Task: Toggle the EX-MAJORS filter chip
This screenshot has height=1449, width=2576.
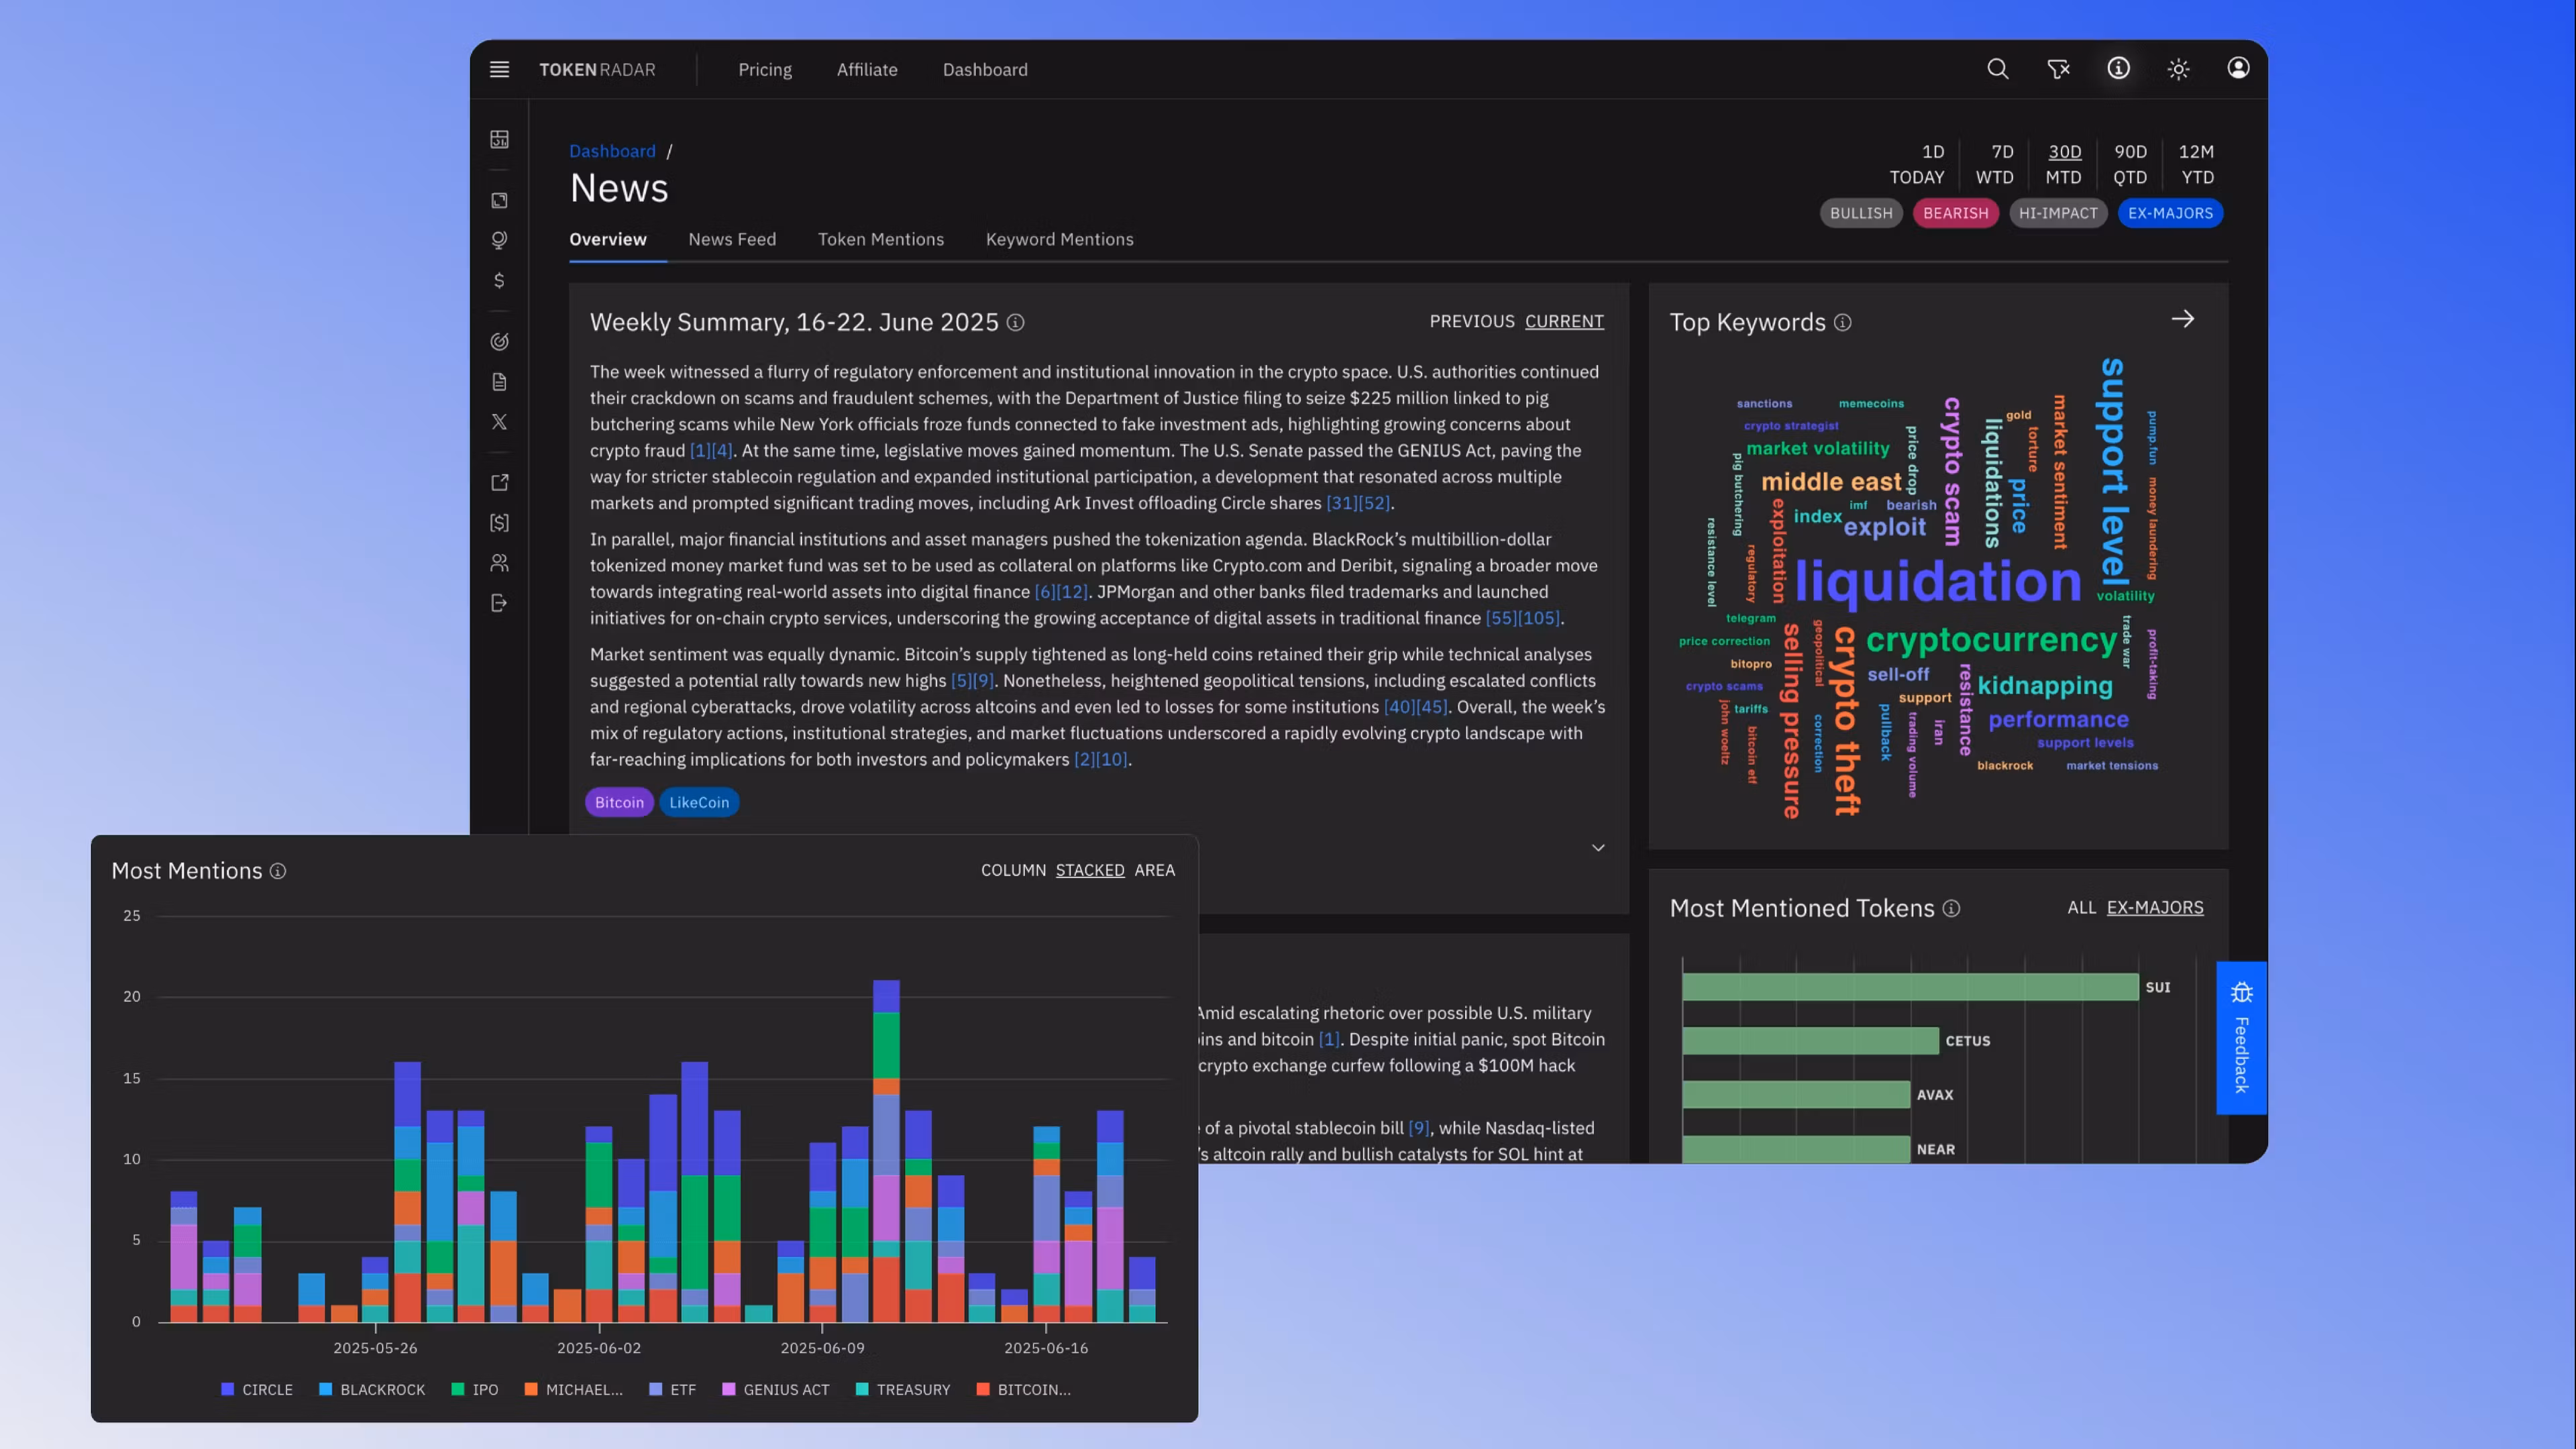Action: (2170, 213)
